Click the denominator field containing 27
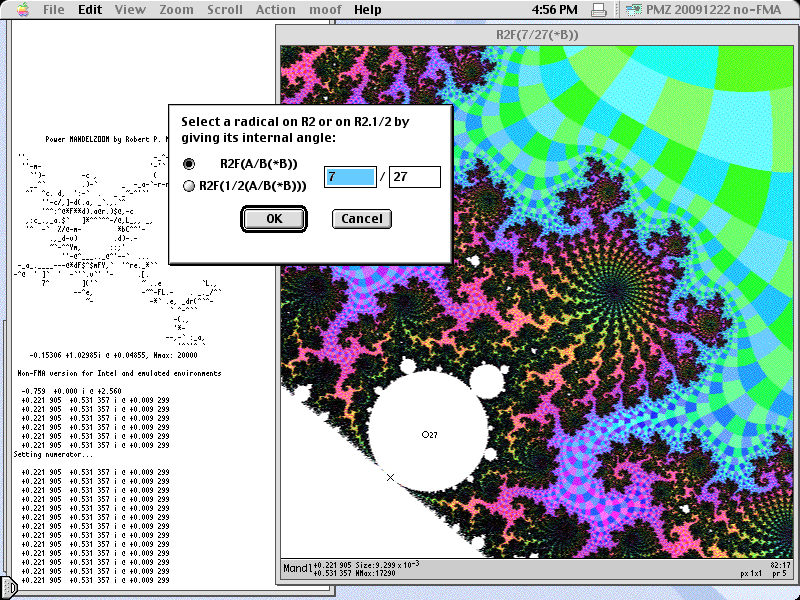Screen dimensions: 800x600 [x=415, y=177]
